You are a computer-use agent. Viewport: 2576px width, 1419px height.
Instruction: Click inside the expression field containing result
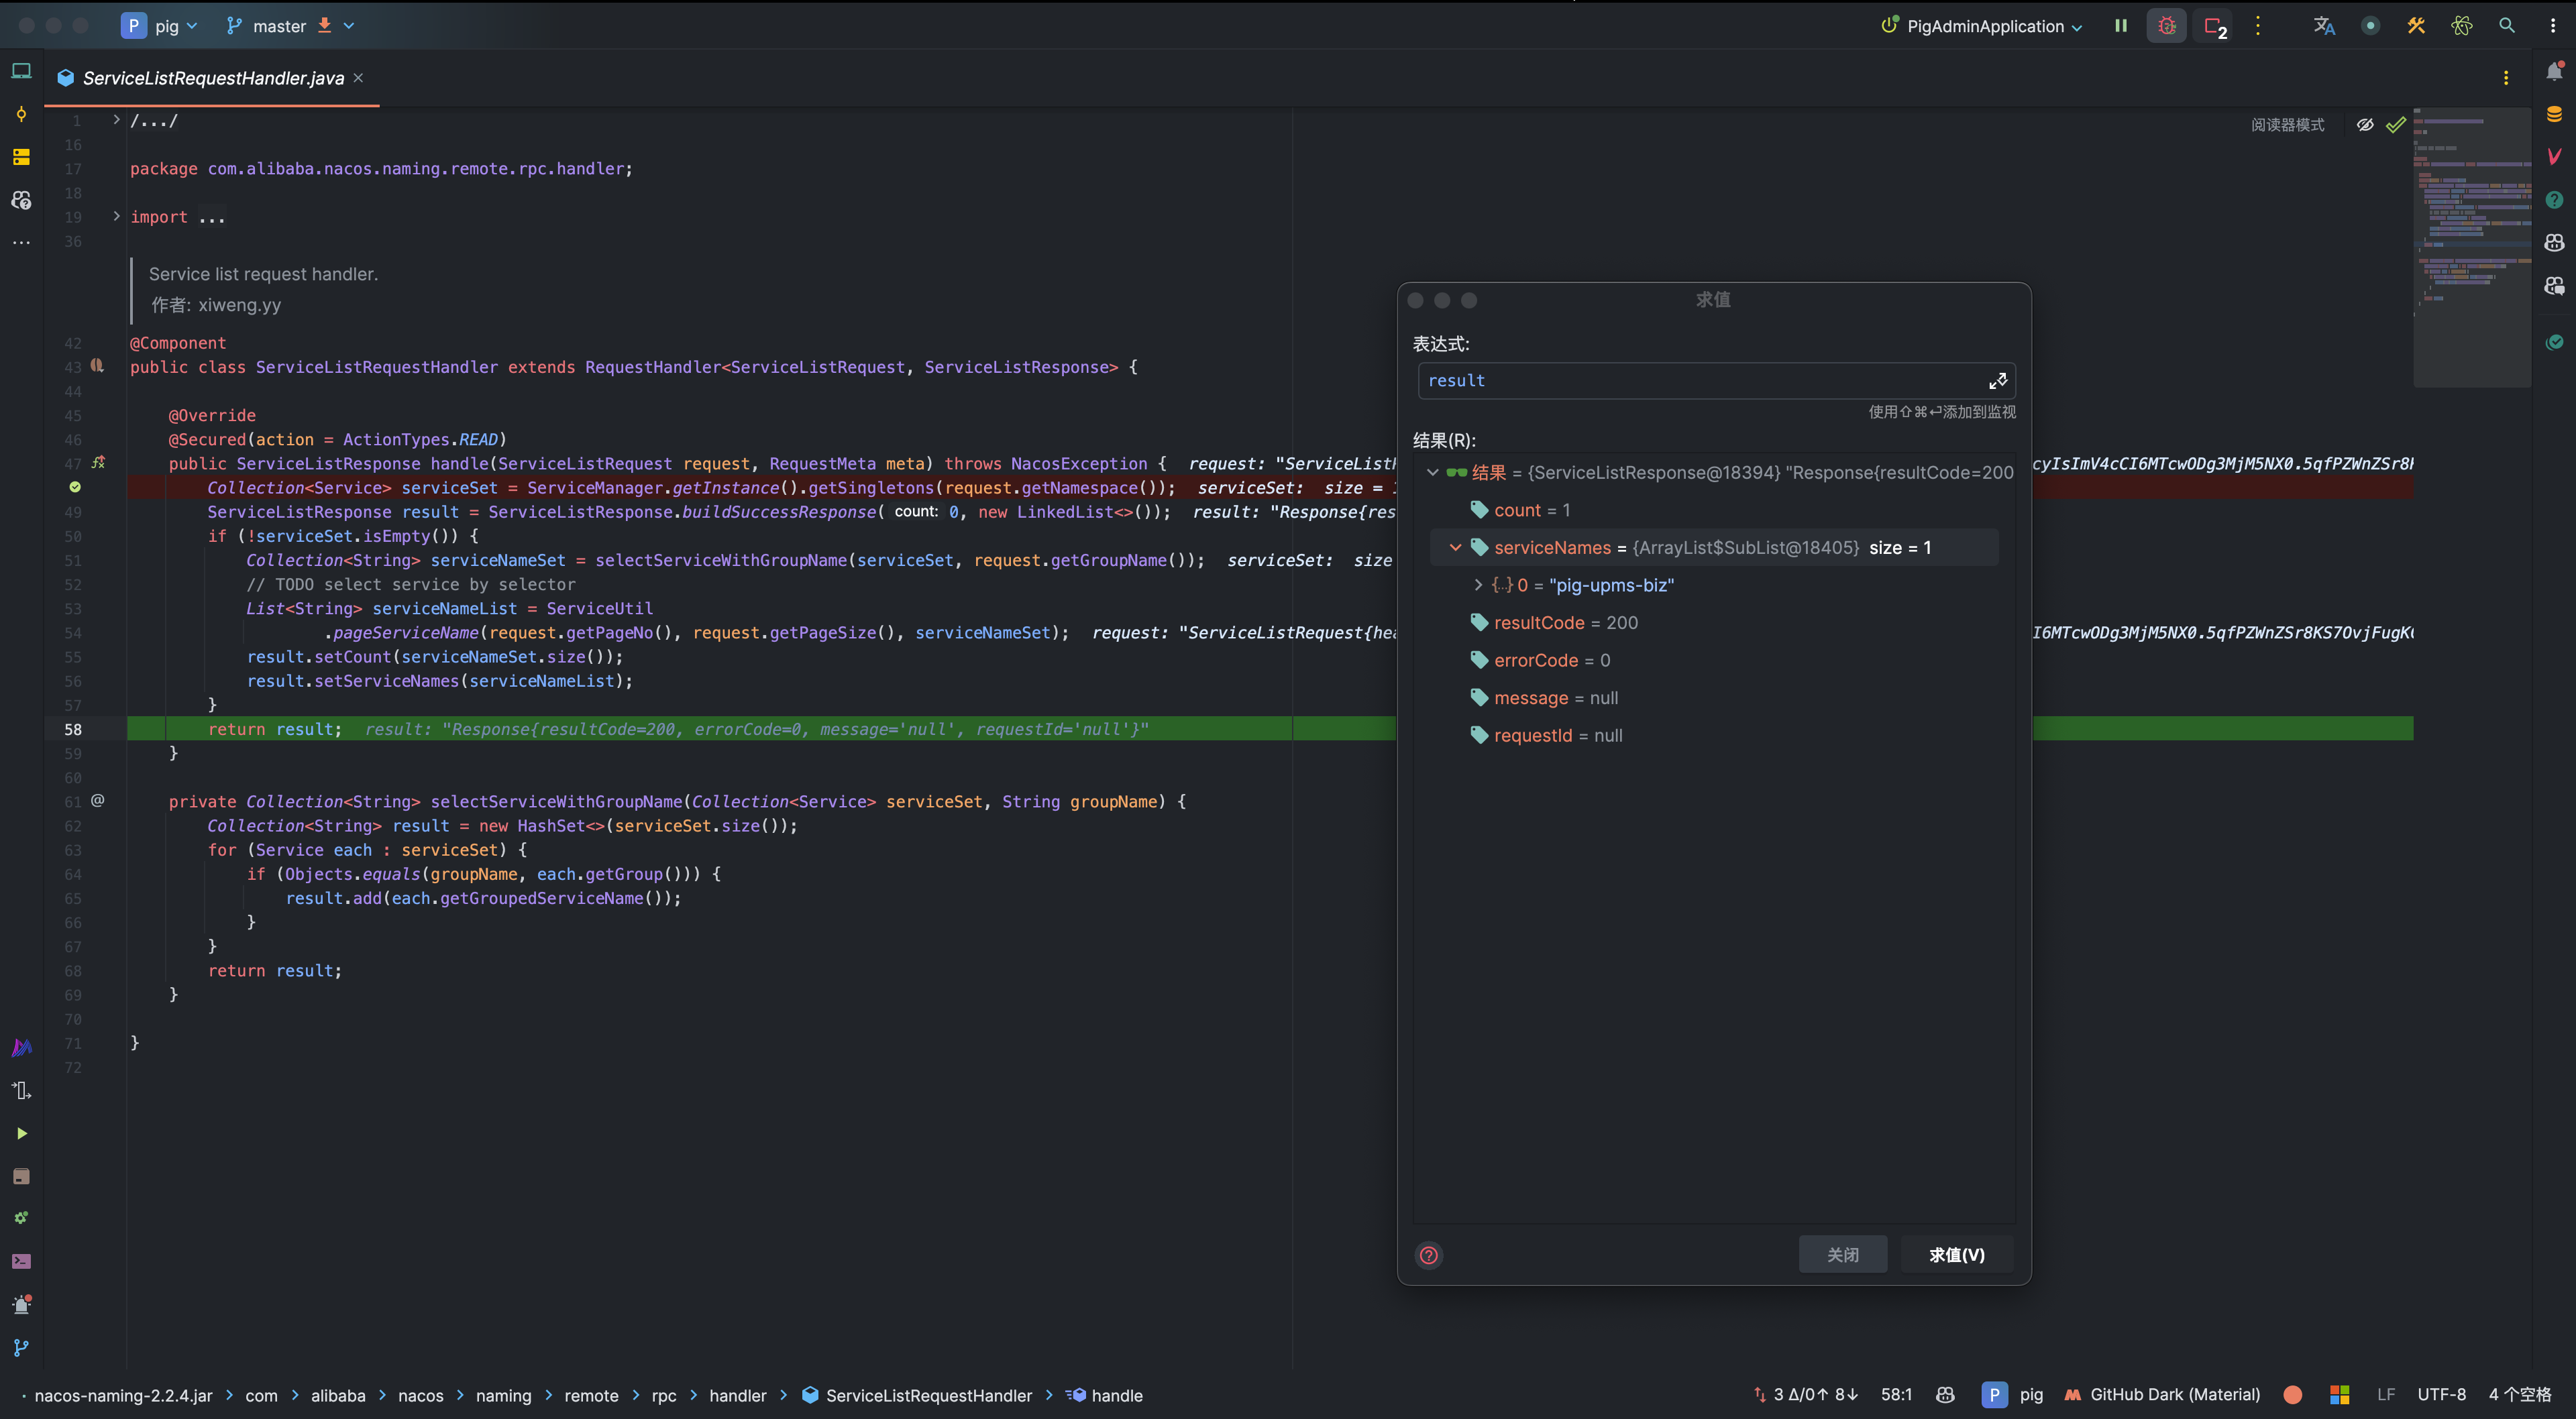tap(1700, 381)
